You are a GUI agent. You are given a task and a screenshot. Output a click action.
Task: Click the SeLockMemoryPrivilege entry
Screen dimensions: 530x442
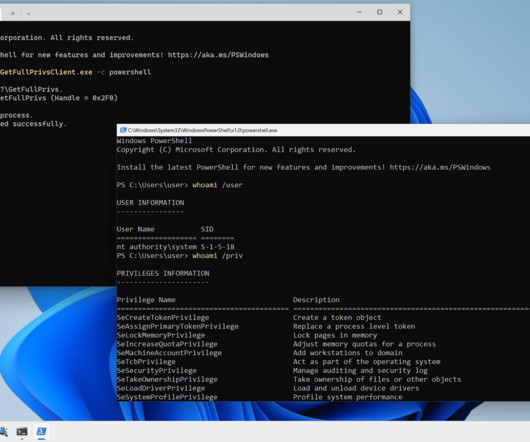click(161, 335)
